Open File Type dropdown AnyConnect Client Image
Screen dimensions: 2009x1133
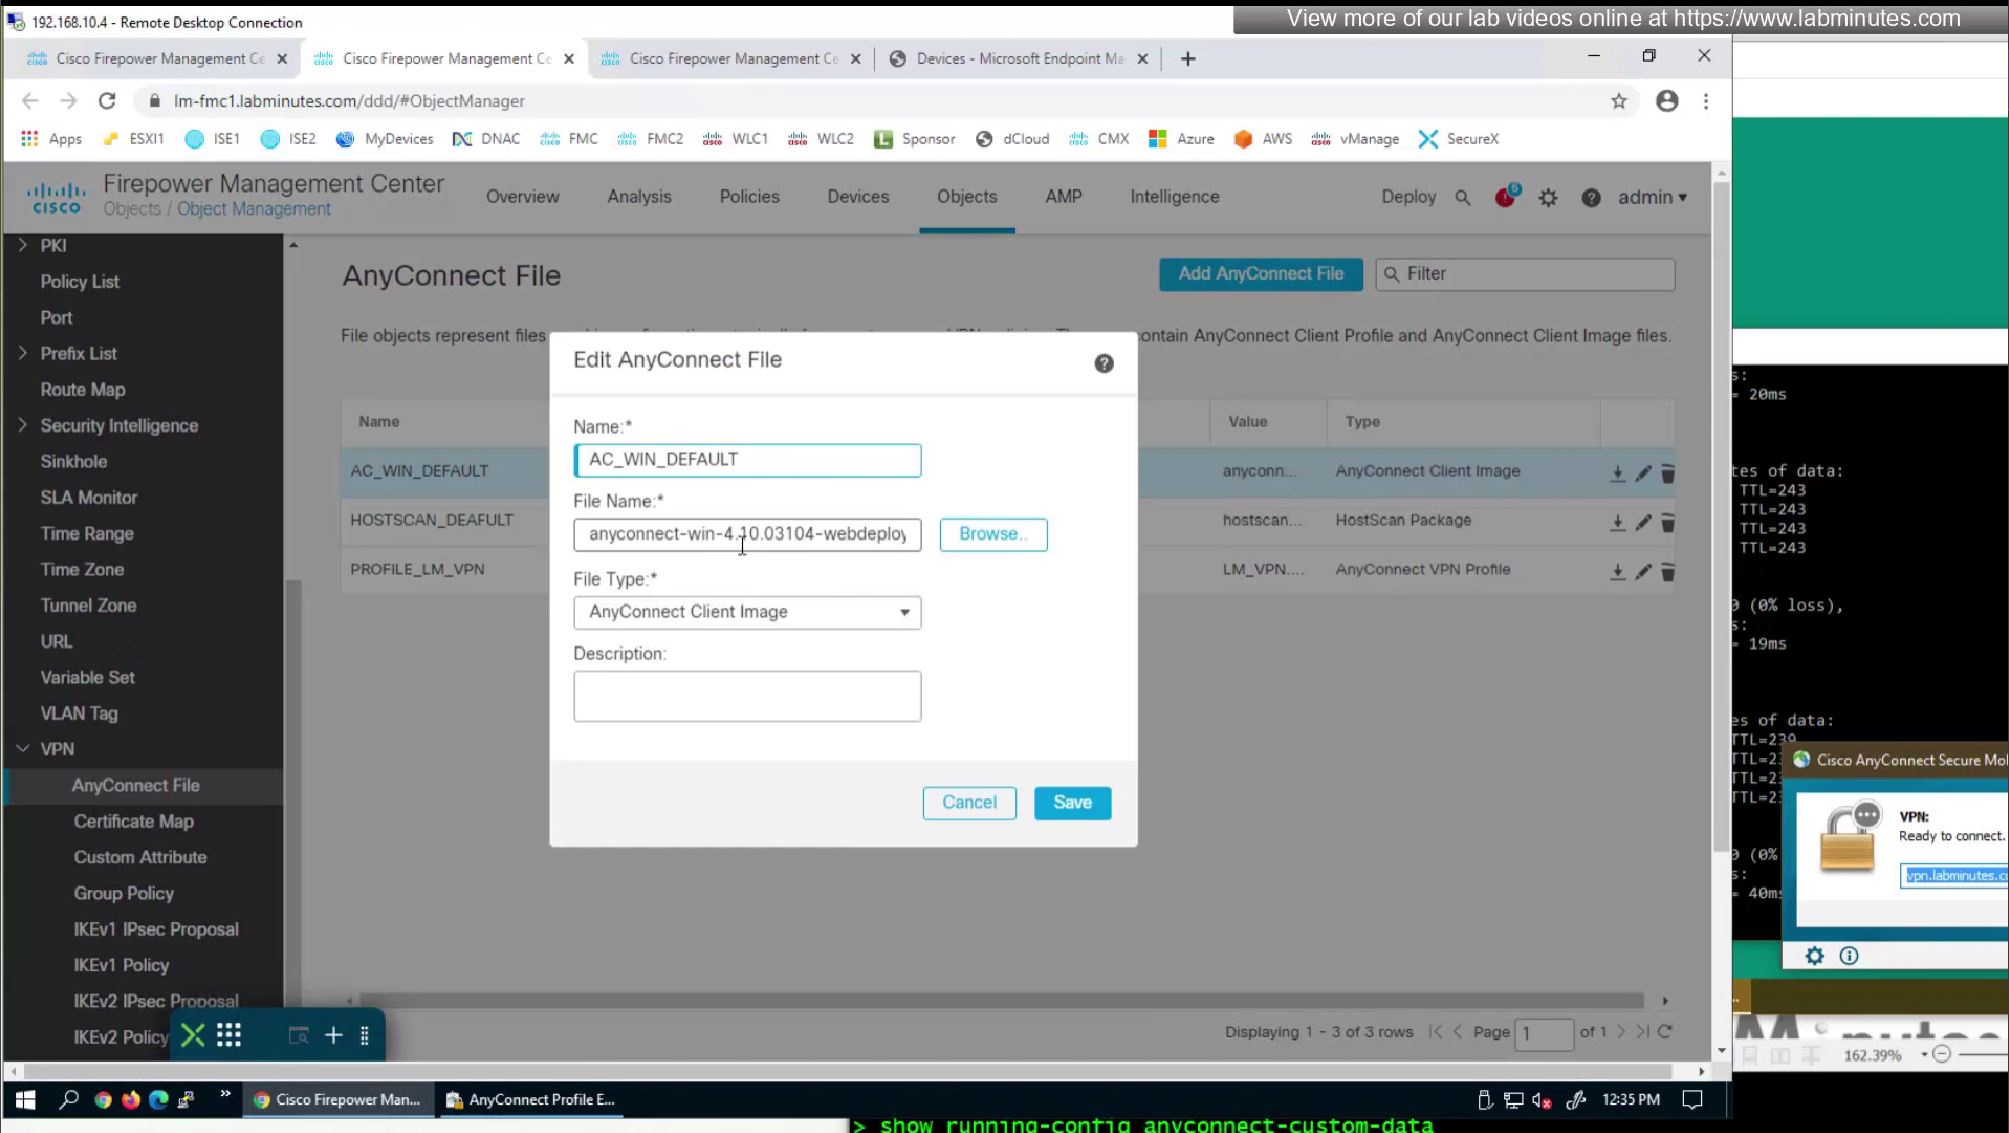click(x=747, y=612)
